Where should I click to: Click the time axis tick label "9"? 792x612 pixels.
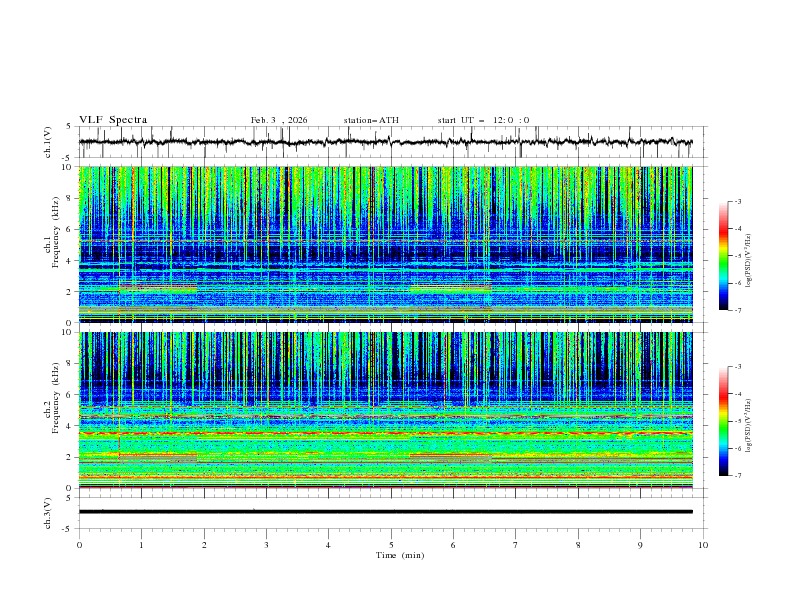click(x=640, y=545)
